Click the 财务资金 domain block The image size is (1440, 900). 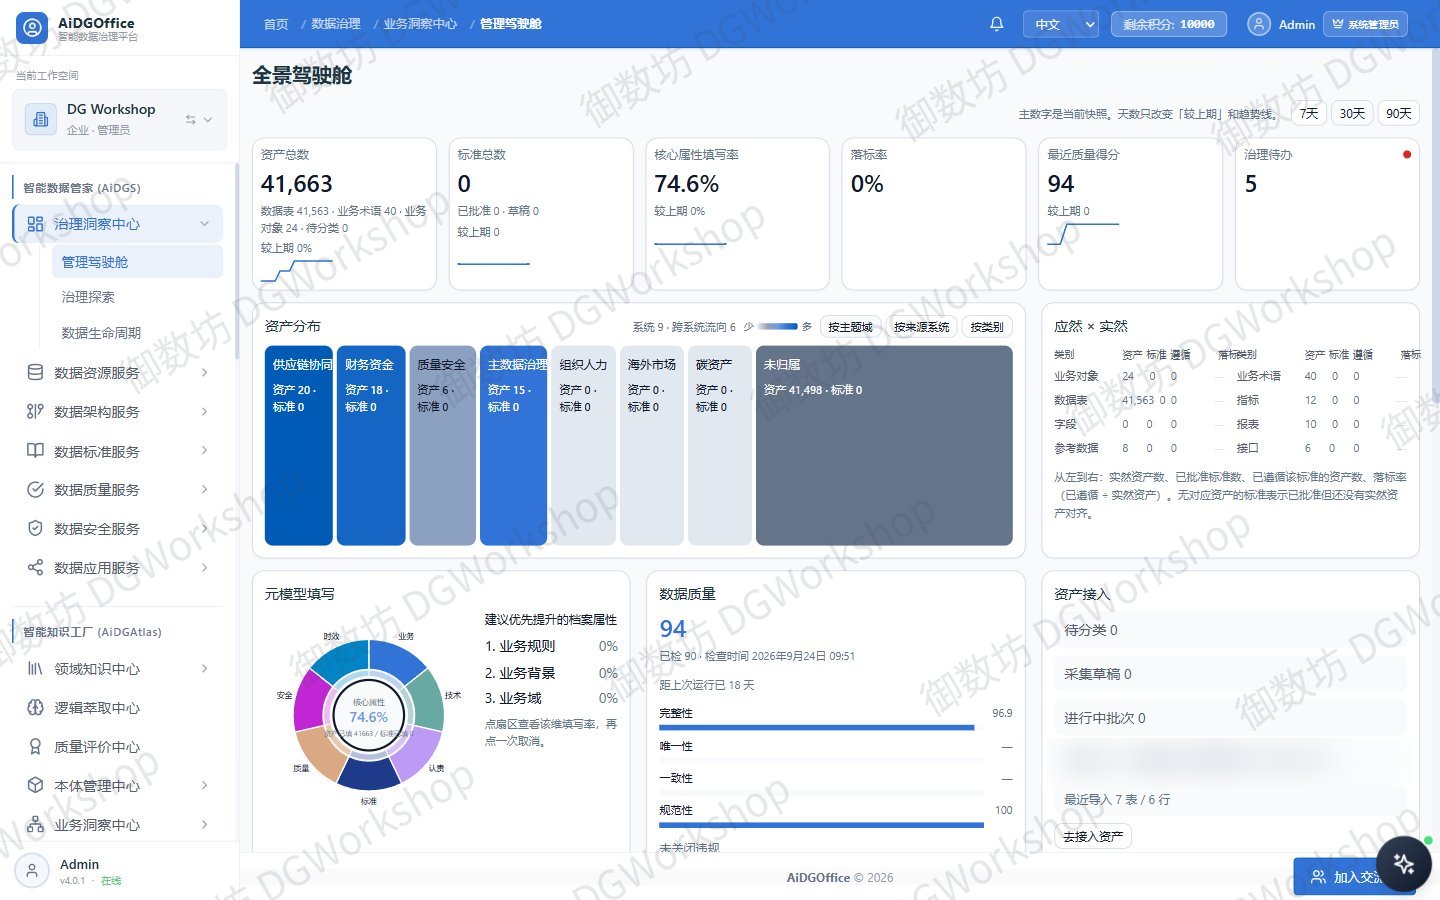(371, 445)
